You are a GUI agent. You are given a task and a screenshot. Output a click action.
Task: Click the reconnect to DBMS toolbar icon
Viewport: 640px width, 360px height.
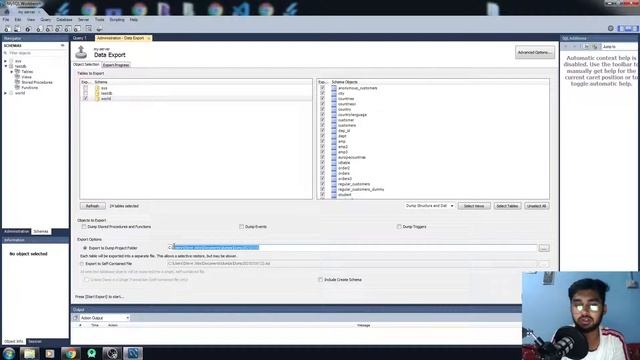tap(99, 29)
